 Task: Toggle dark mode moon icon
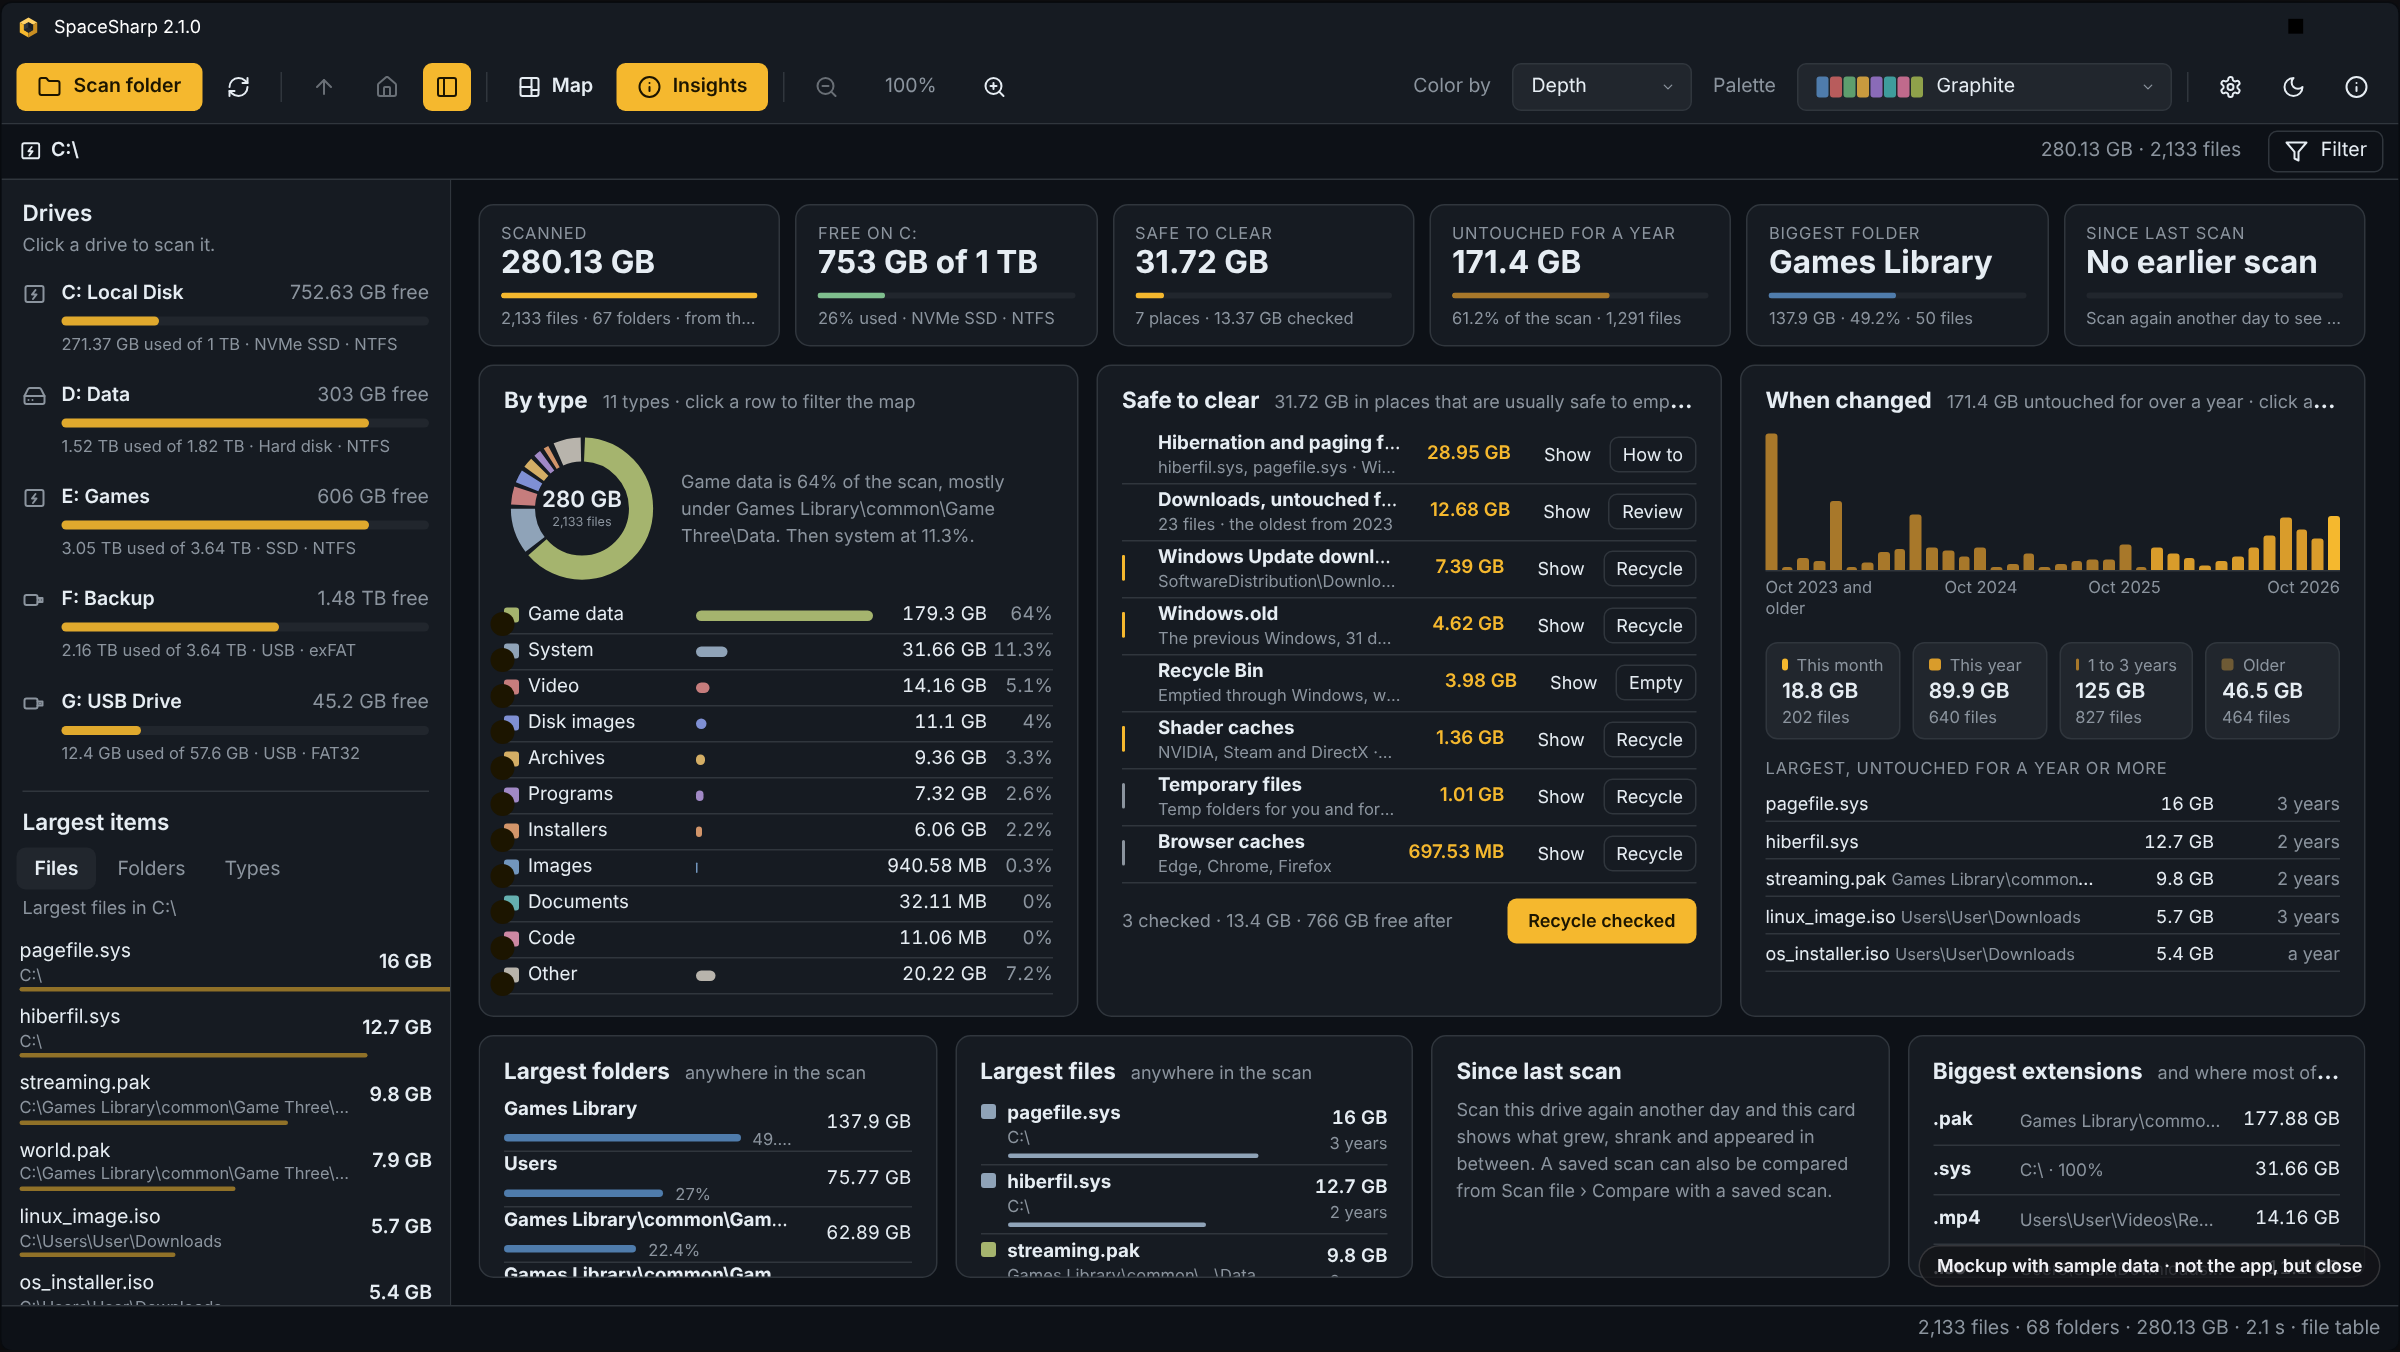click(x=2293, y=87)
